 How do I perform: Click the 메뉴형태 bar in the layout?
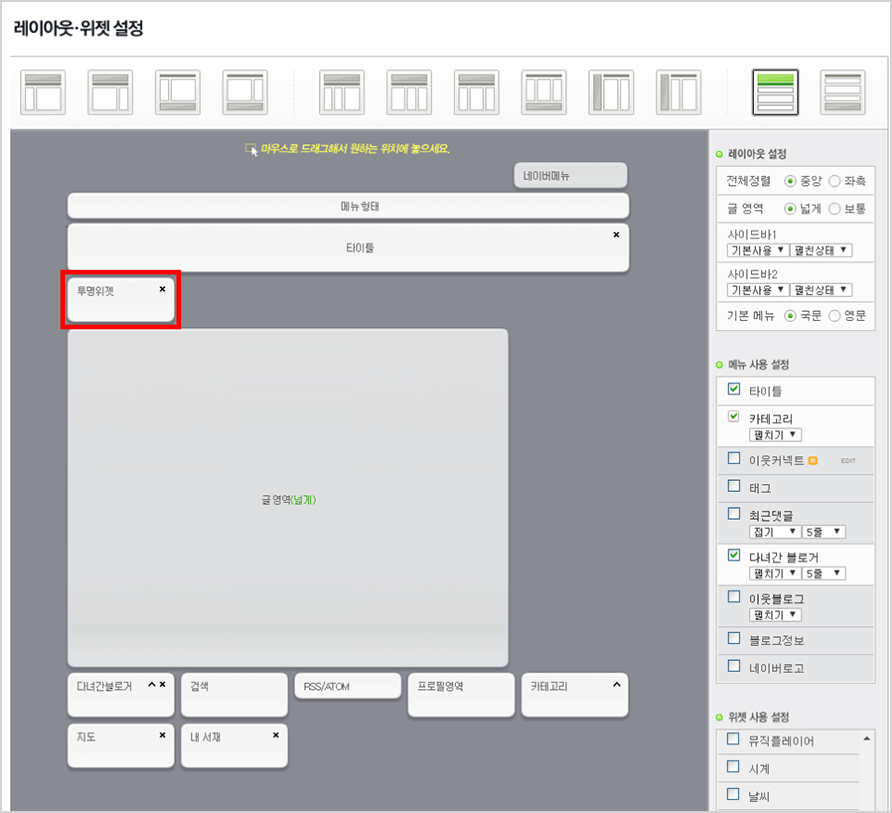pyautogui.click(x=348, y=207)
